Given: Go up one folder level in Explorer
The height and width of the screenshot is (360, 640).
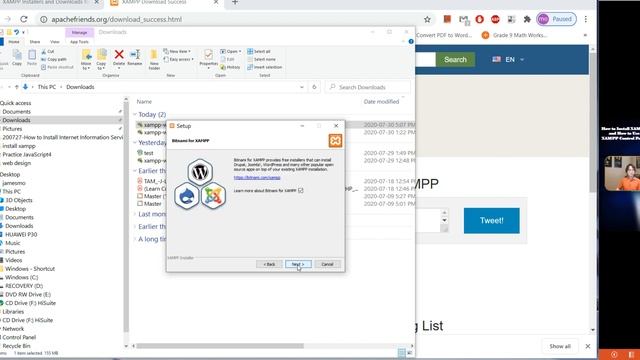Looking at the screenshot, I should pos(16,87).
